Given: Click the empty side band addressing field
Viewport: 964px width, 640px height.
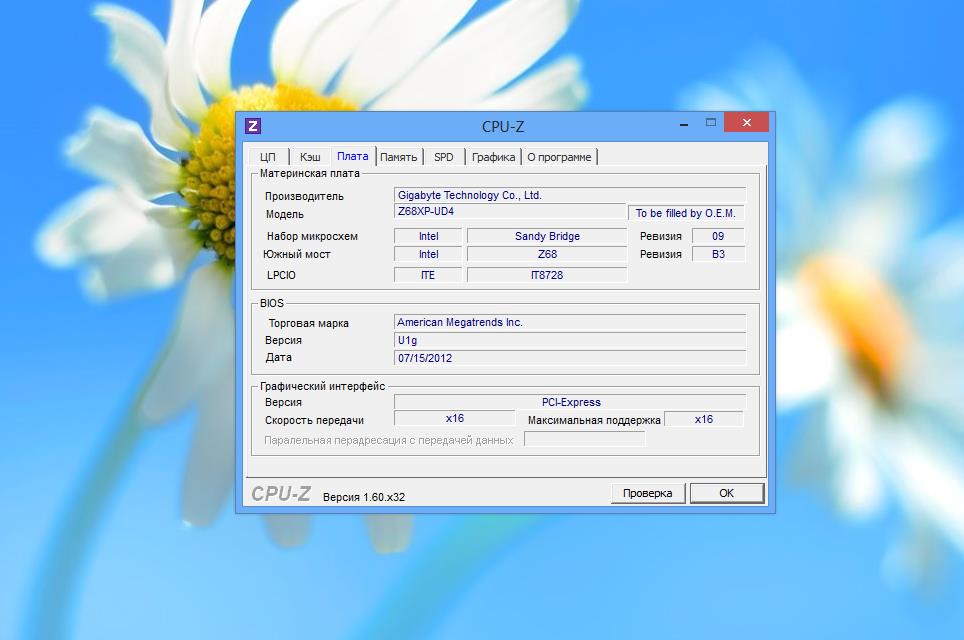Looking at the screenshot, I should tap(585, 439).
